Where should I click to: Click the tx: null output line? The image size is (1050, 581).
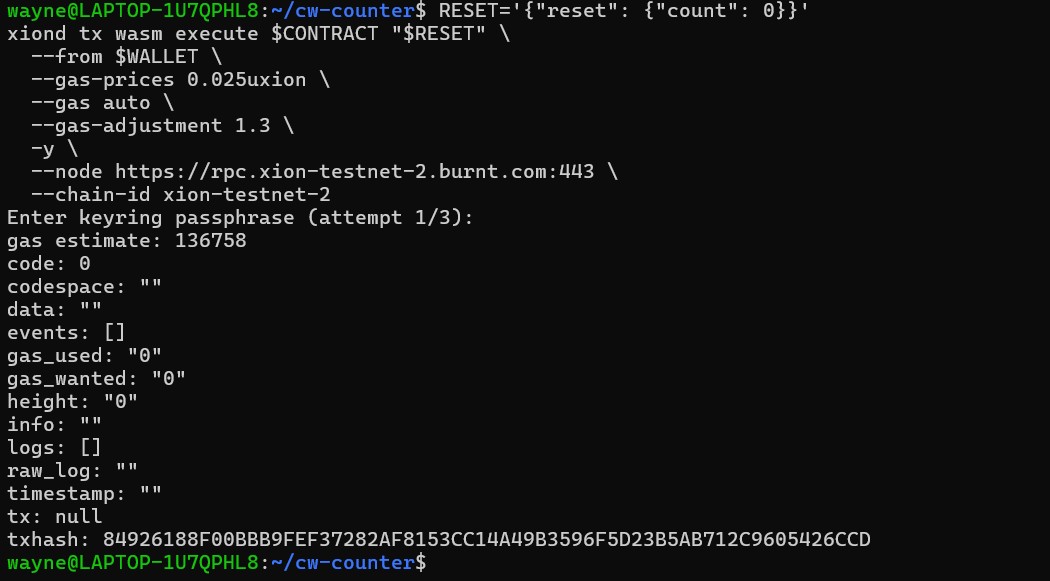54,517
